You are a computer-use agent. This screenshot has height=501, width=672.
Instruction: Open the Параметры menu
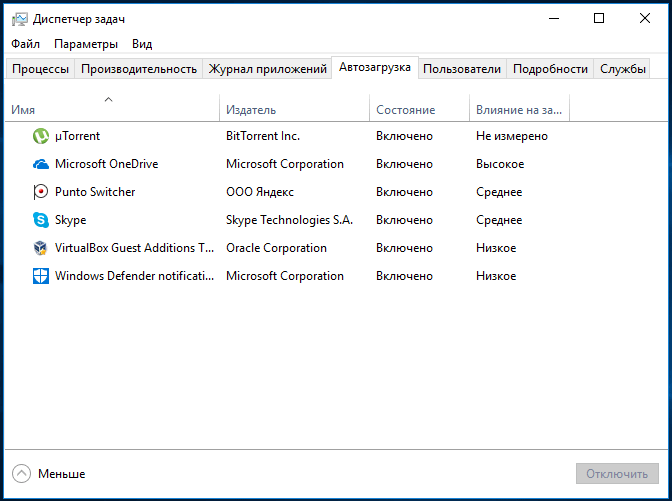click(86, 44)
